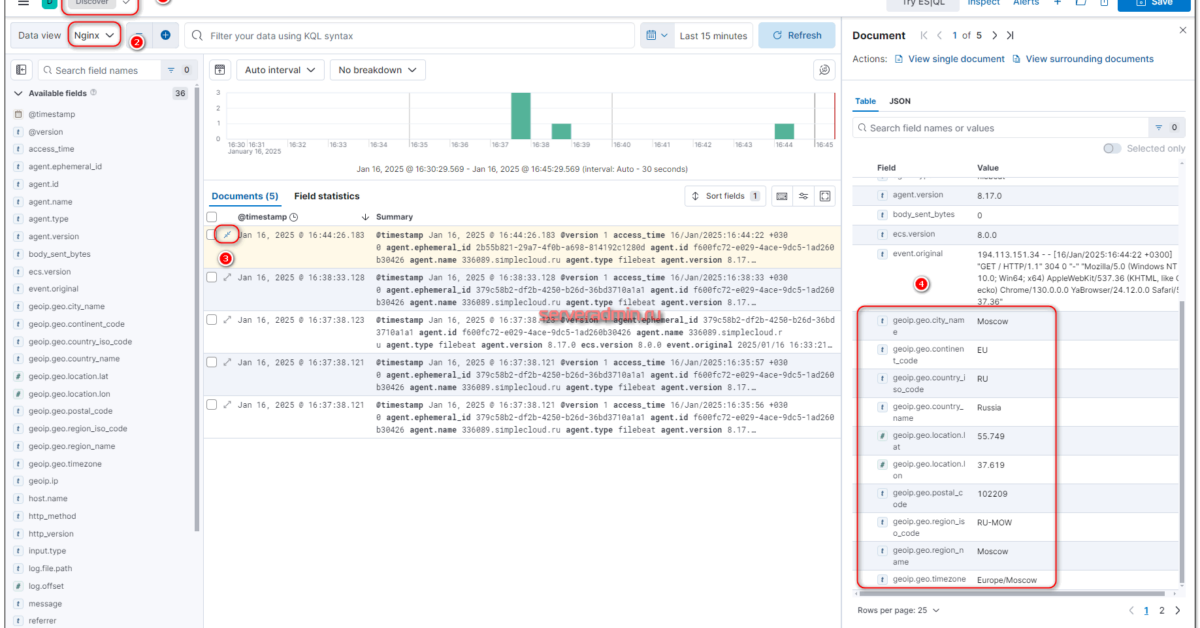The height and width of the screenshot is (628, 1200).
Task: Click the add filter plus icon
Action: click(x=166, y=35)
